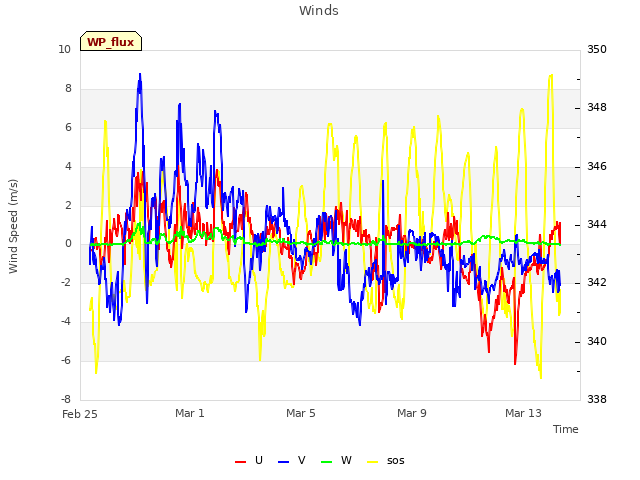Click the 348 right y-axis label
Image resolution: width=640 pixels, height=480 pixels.
pyautogui.click(x=597, y=108)
